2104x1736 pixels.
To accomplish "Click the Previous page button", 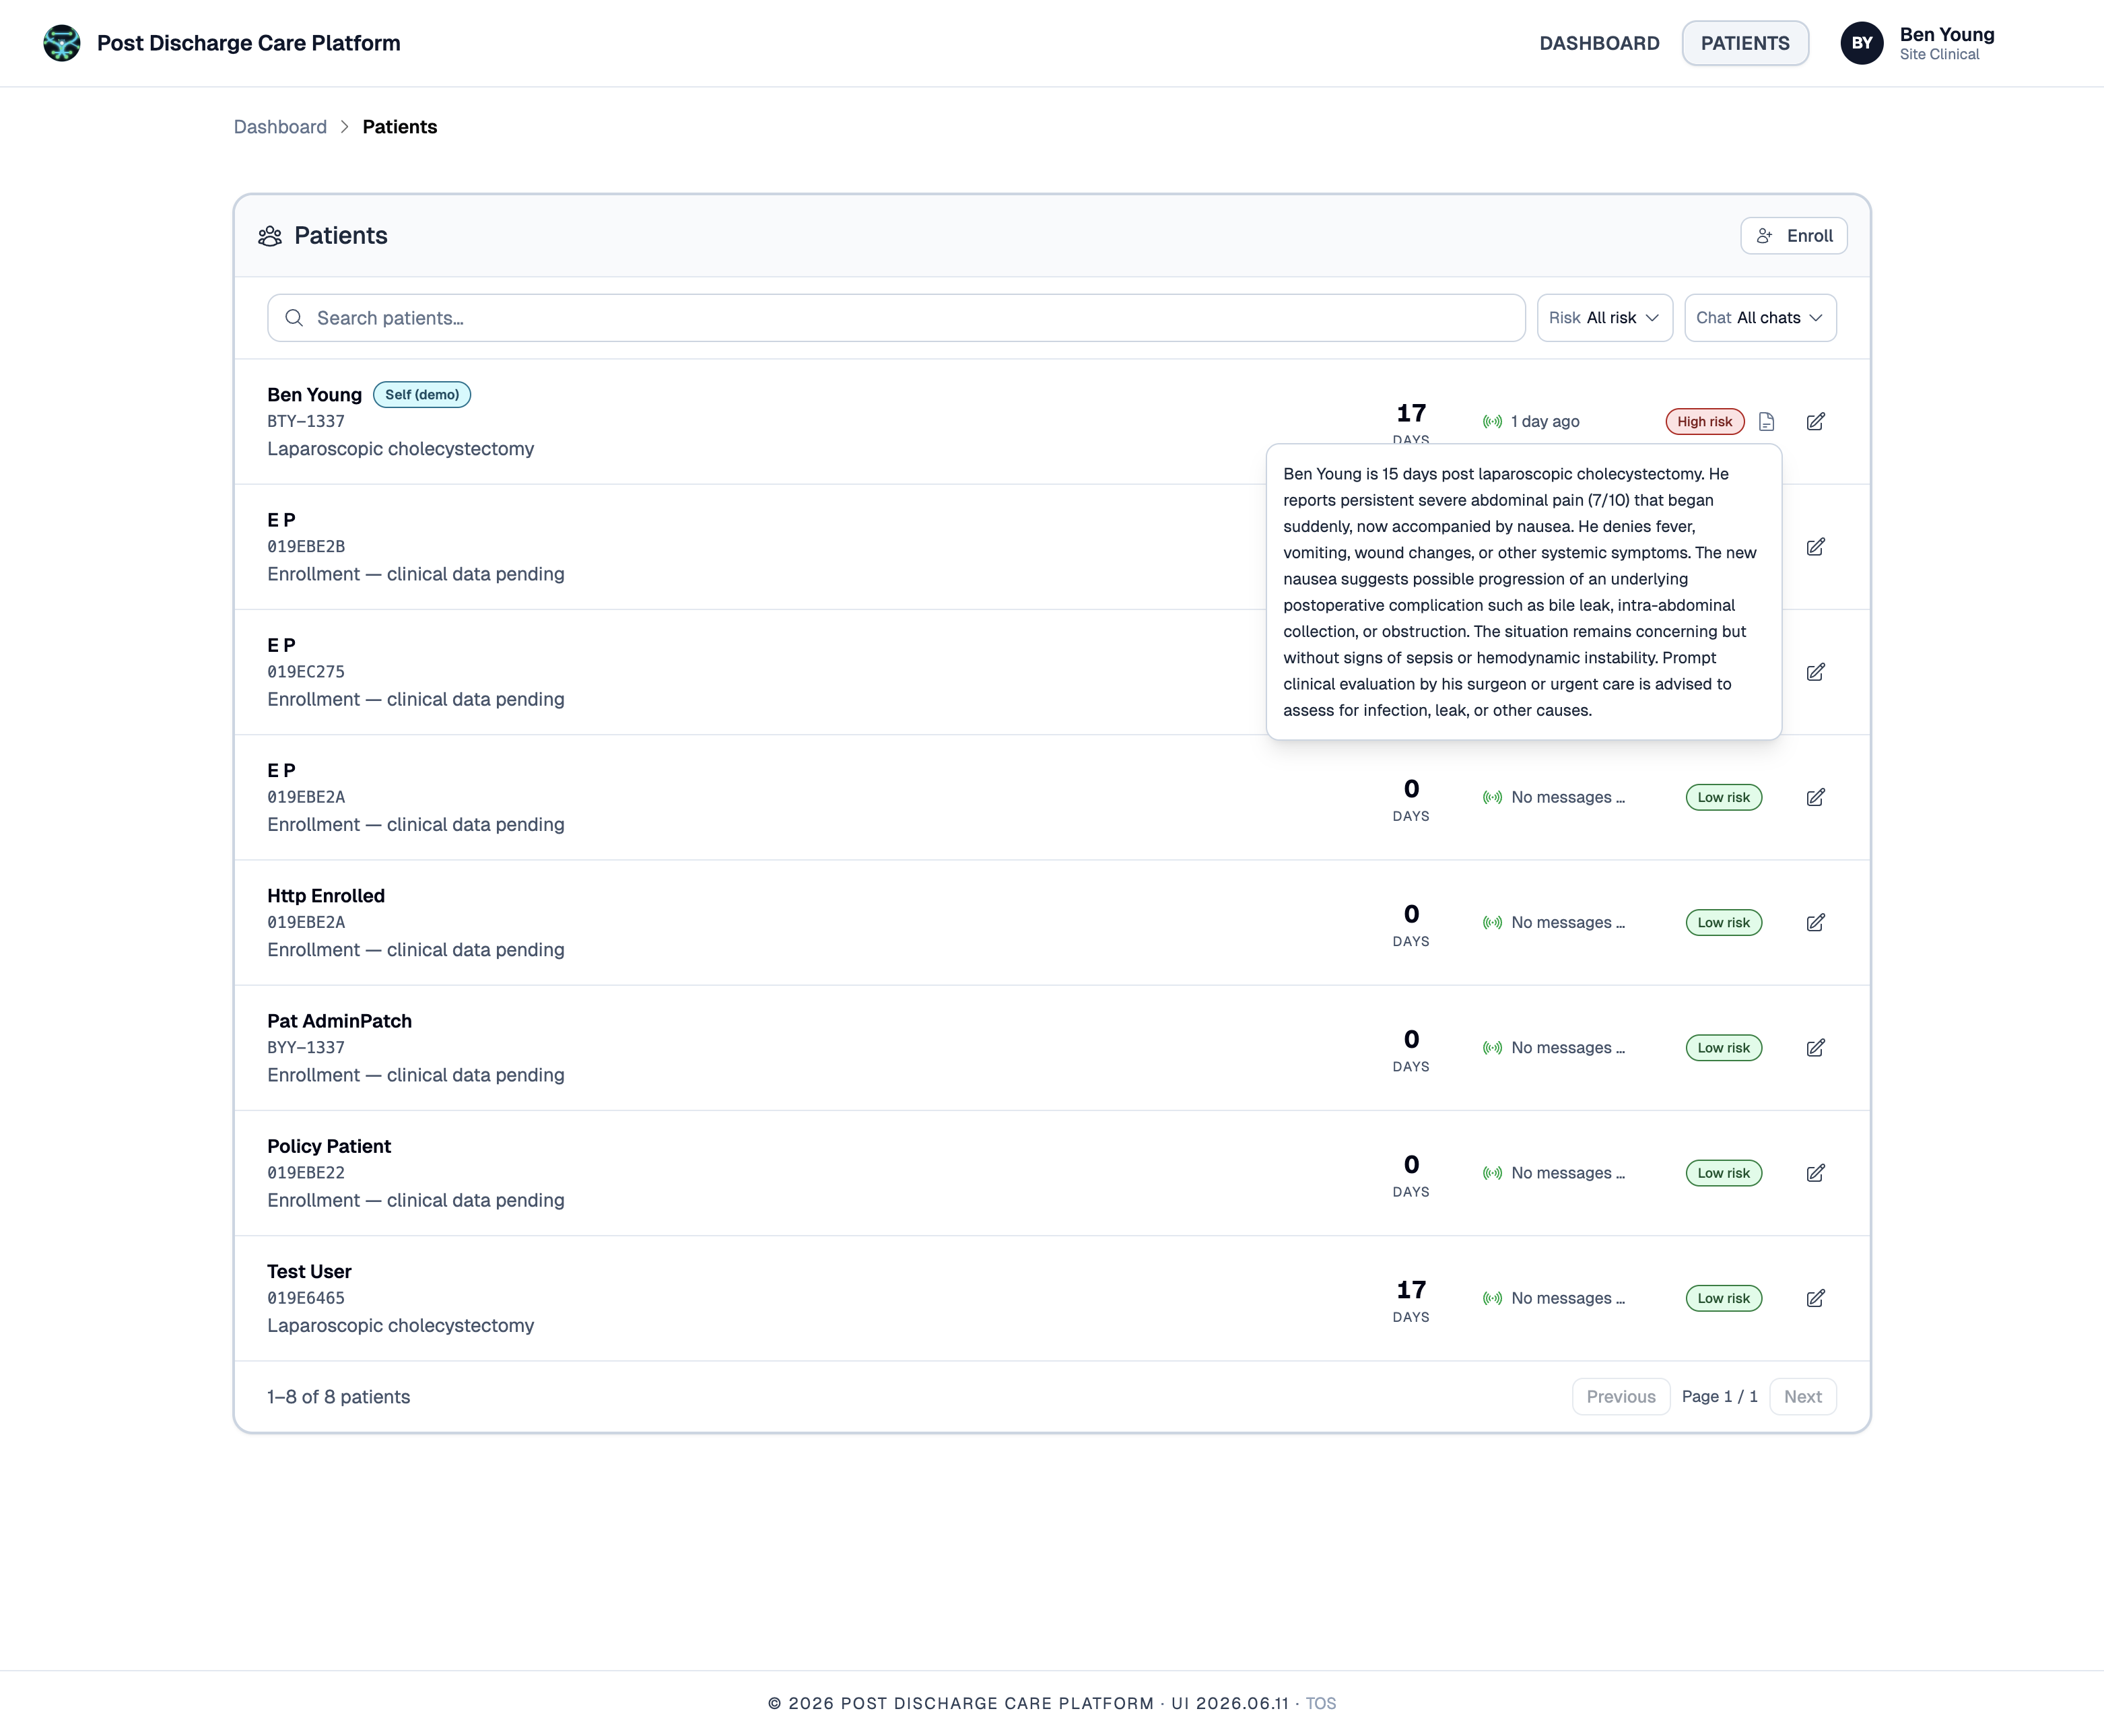I will coord(1620,1396).
